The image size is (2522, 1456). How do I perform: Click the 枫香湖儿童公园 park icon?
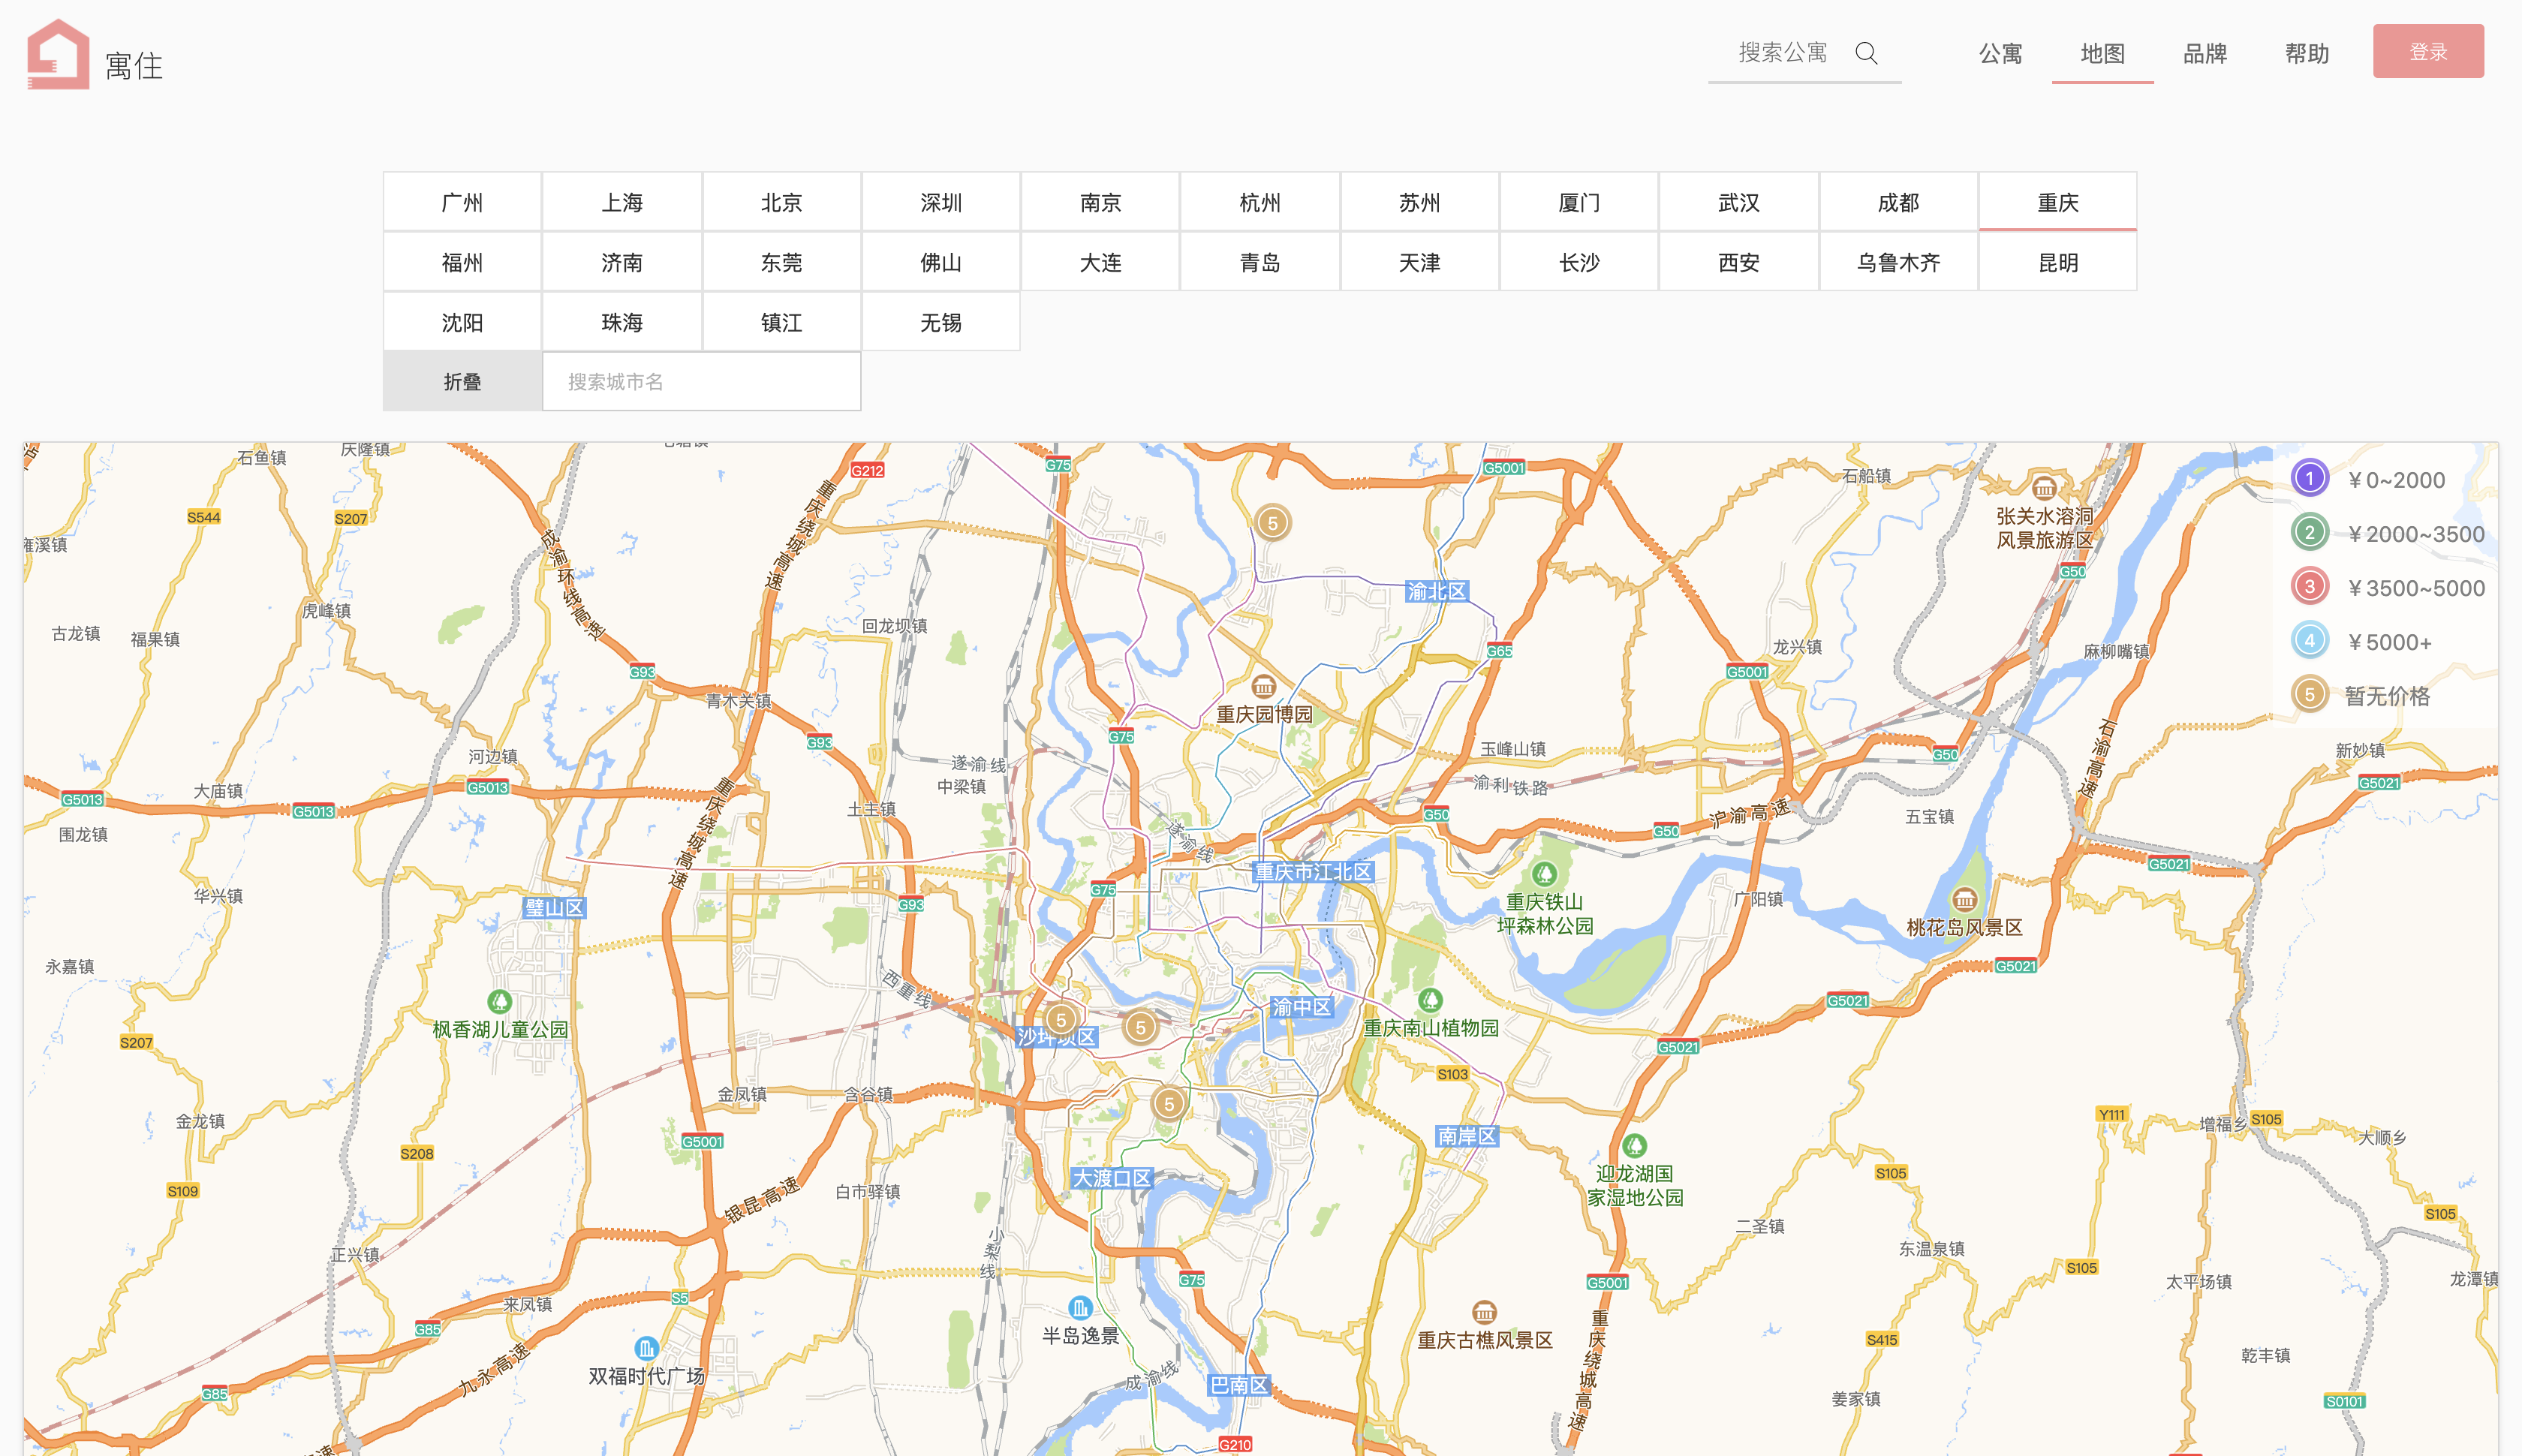499,1001
